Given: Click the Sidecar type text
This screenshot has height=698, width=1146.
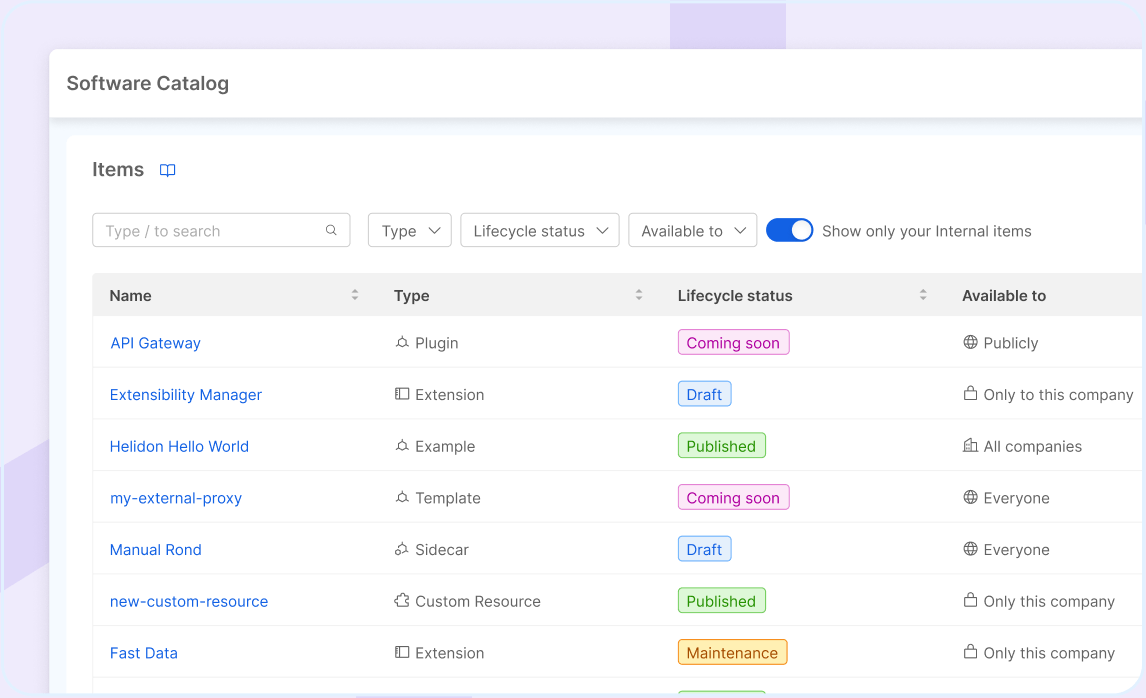Looking at the screenshot, I should tap(441, 550).
